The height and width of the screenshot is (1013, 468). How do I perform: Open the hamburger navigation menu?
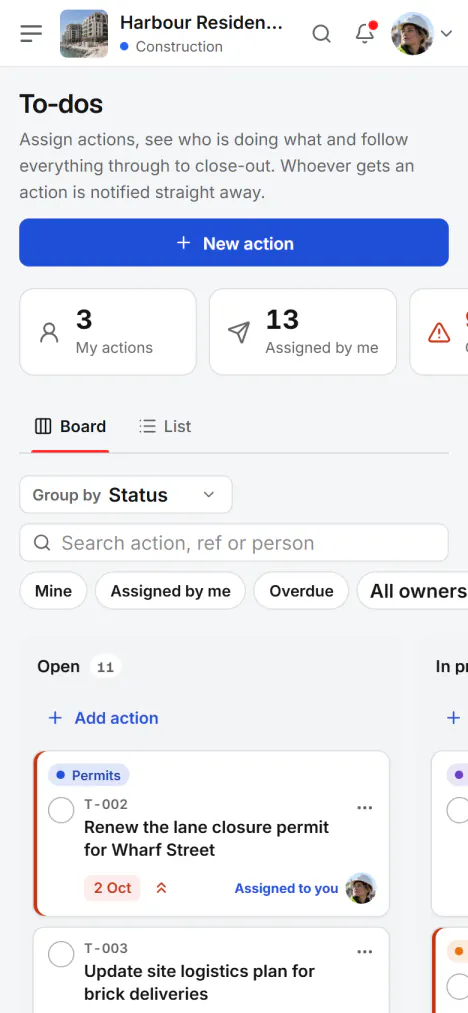coord(31,34)
